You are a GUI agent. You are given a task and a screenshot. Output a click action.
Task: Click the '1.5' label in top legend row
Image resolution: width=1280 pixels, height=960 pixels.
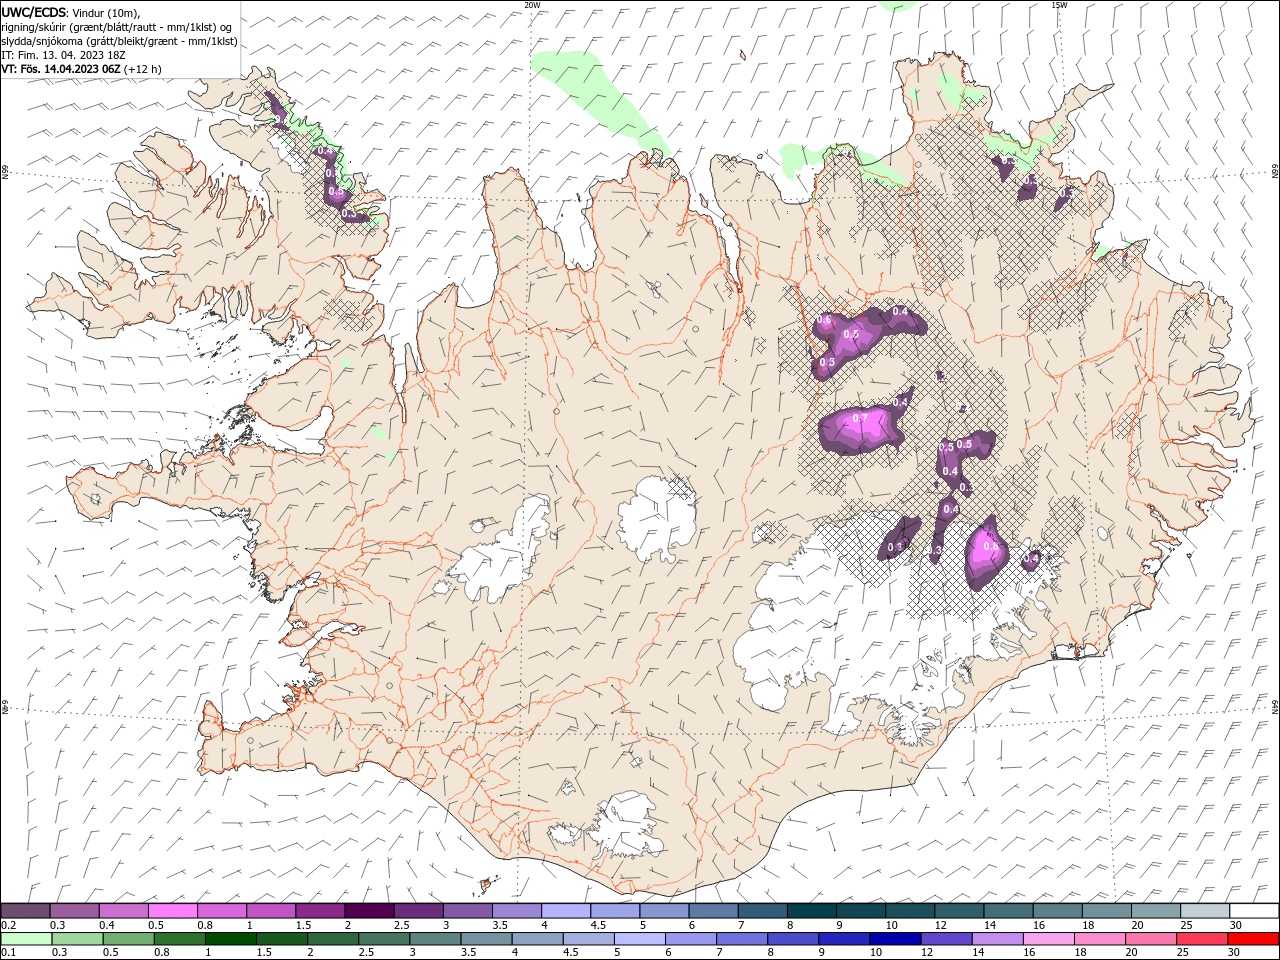[x=302, y=925]
